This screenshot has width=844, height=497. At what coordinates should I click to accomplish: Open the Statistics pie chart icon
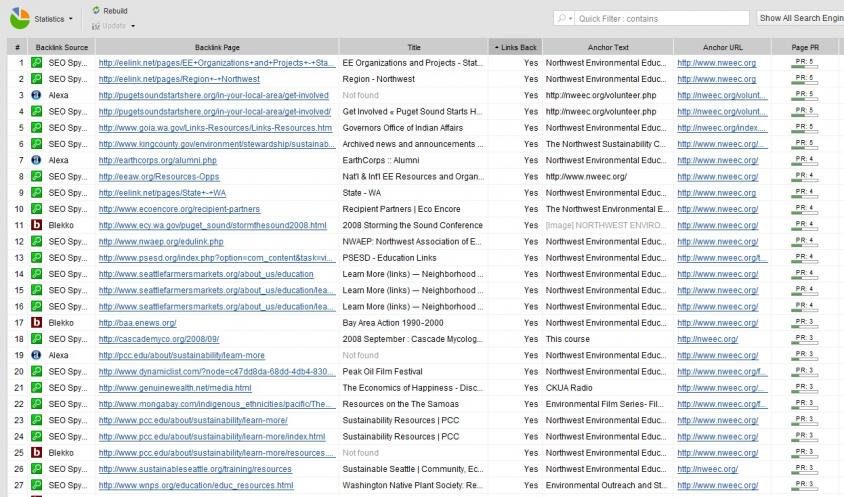tap(20, 18)
